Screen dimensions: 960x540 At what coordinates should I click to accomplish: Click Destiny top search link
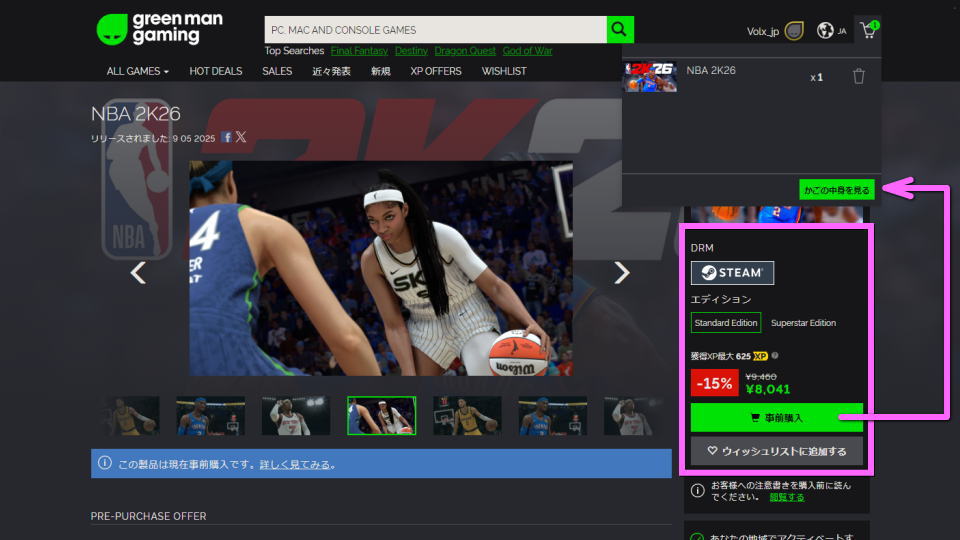[411, 51]
